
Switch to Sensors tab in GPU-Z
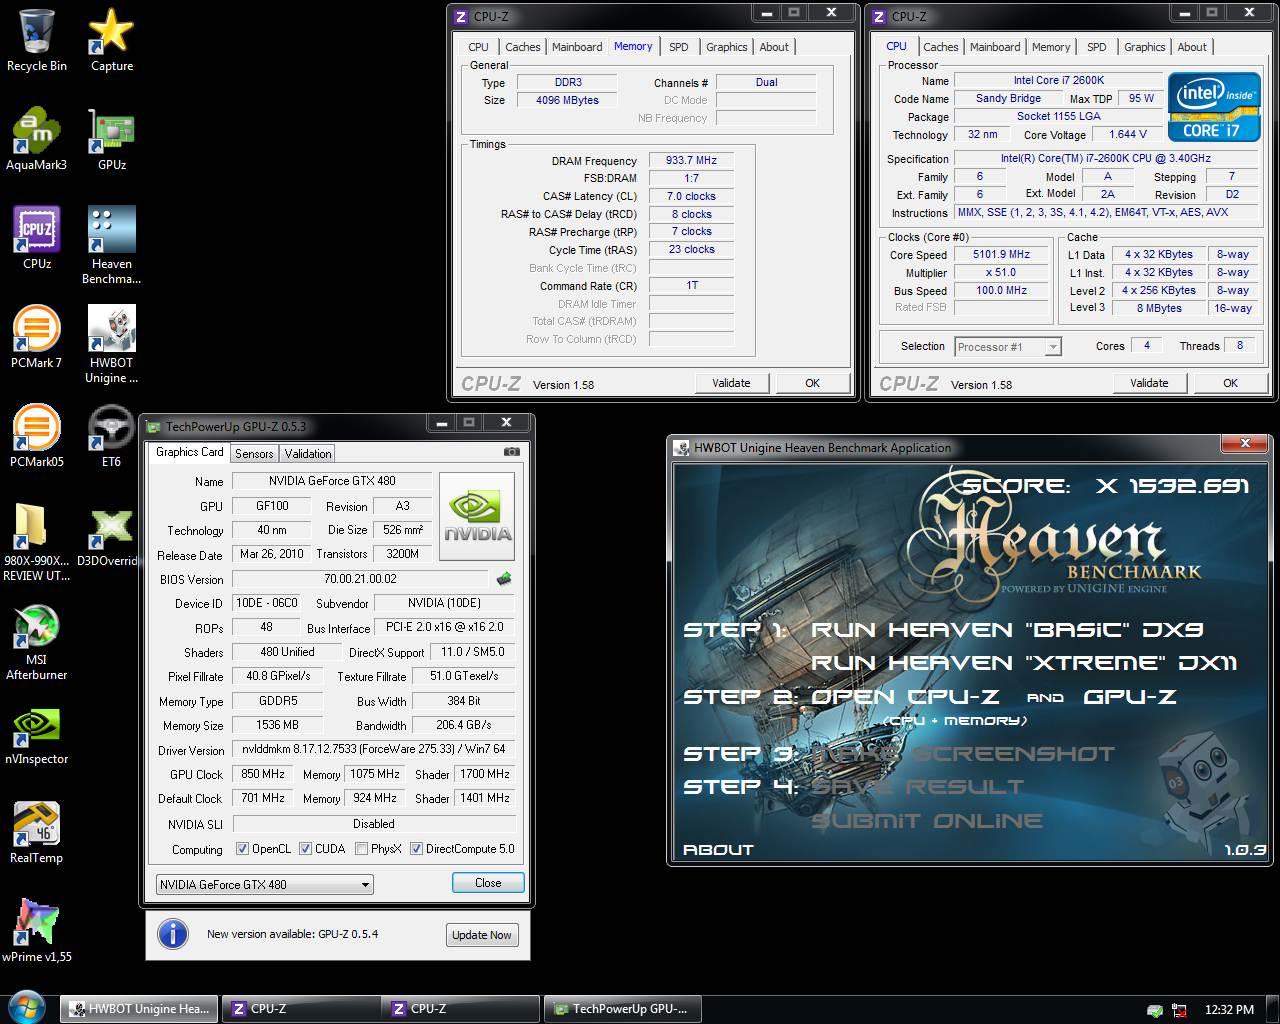click(x=254, y=454)
